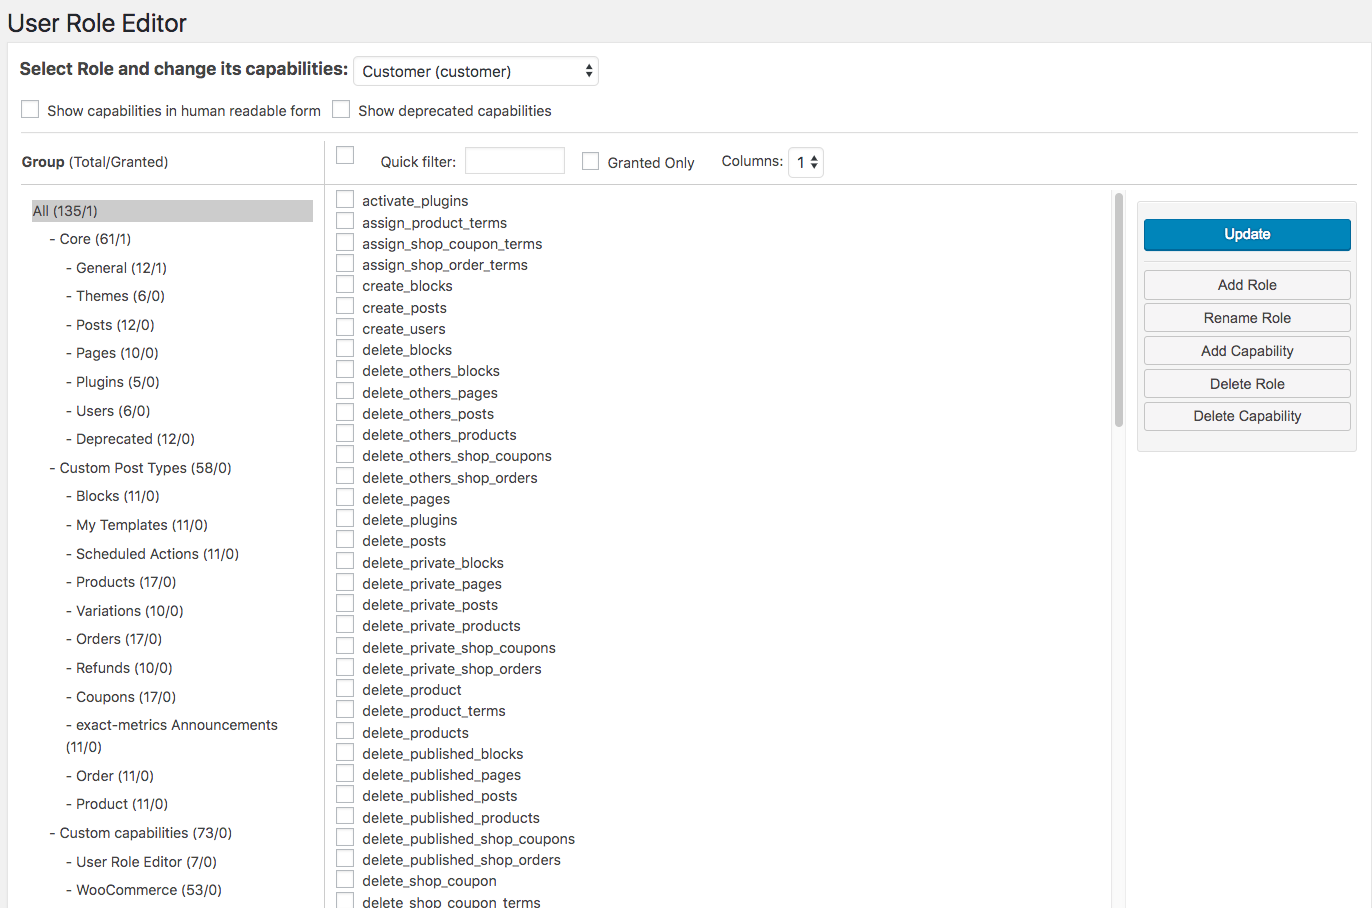Image resolution: width=1372 pixels, height=908 pixels.
Task: Check the delete_private_shop_orders capability
Action: coord(345,667)
